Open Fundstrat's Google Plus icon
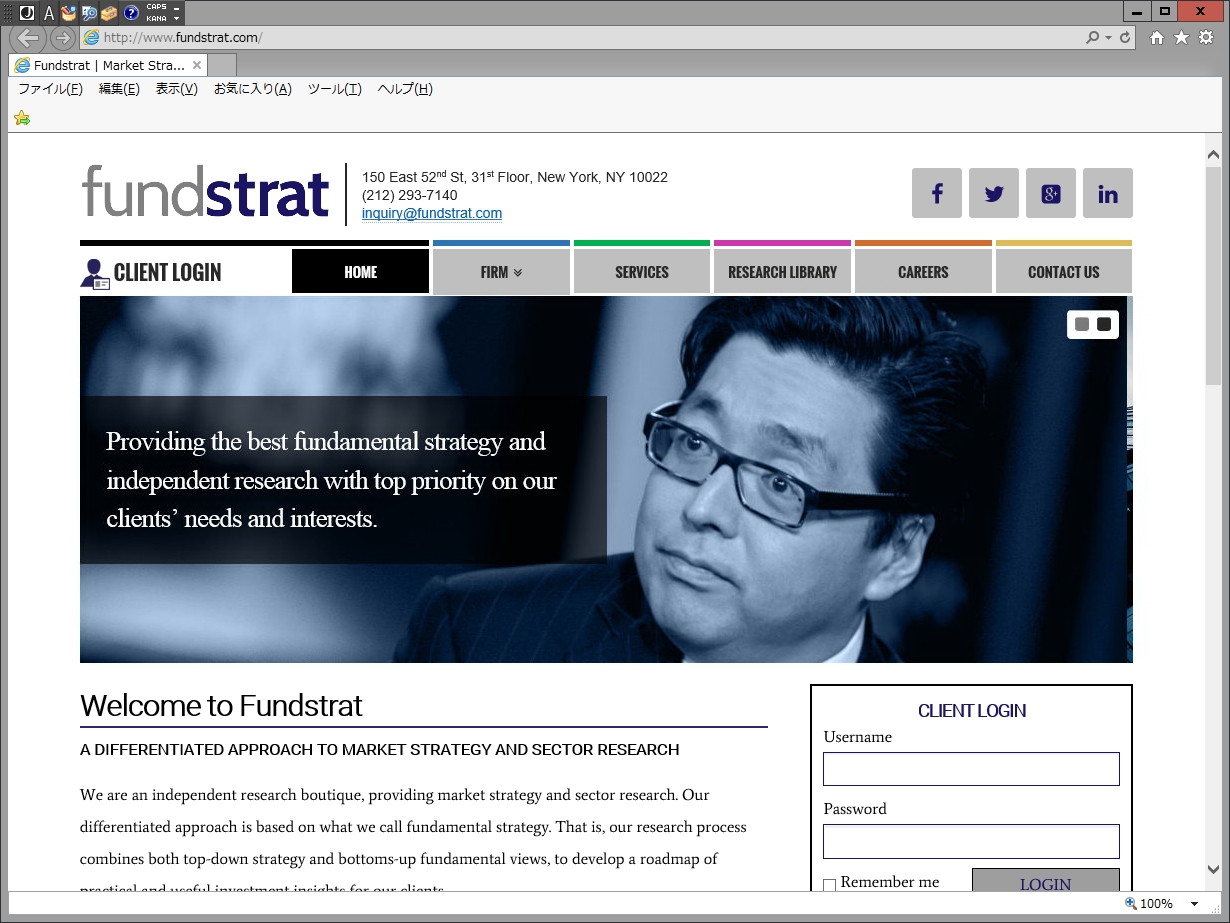The width and height of the screenshot is (1230, 923). click(1051, 193)
